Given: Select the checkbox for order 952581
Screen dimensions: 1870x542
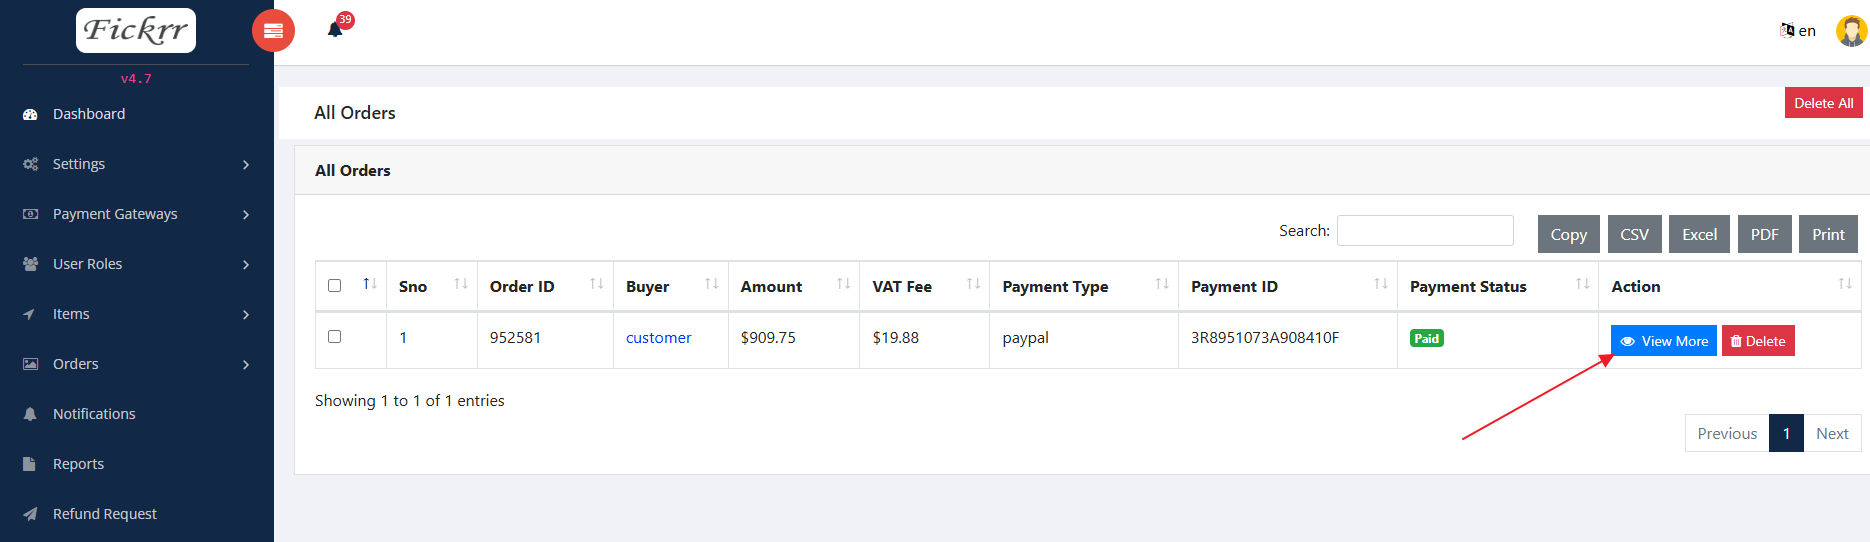Looking at the screenshot, I should click(335, 337).
